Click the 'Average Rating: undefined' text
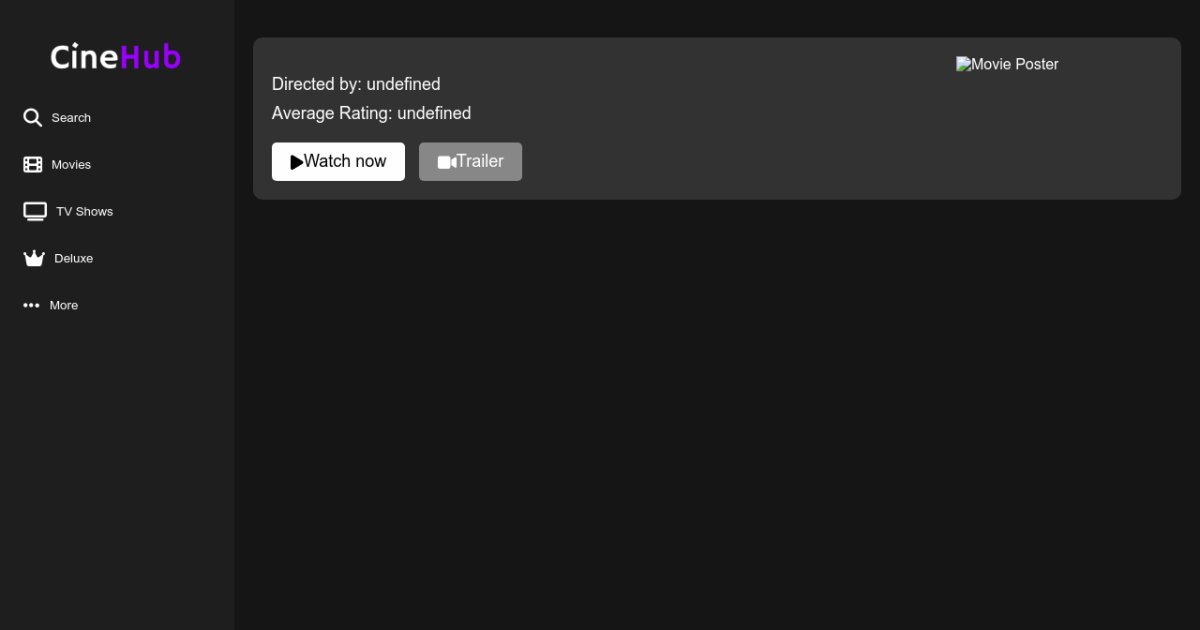1200x630 pixels. pyautogui.click(x=371, y=113)
